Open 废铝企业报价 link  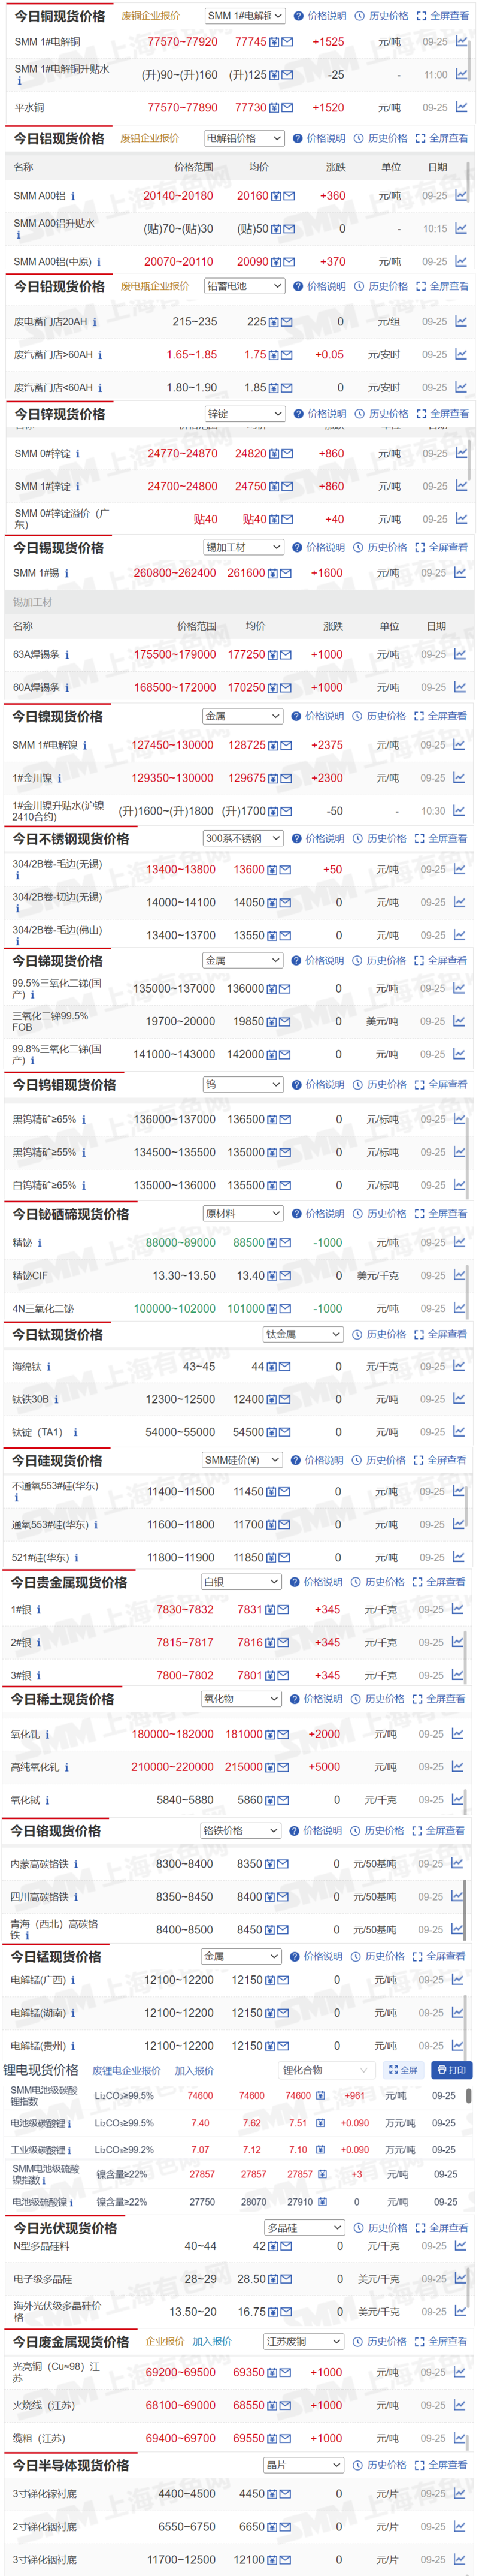click(150, 138)
